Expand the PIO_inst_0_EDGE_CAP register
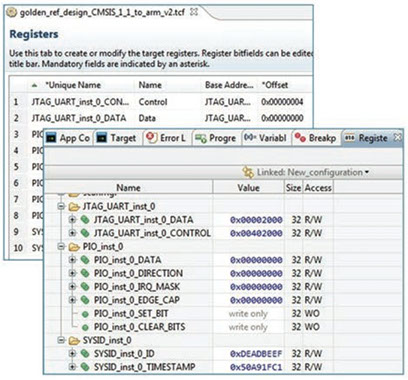 click(x=72, y=300)
